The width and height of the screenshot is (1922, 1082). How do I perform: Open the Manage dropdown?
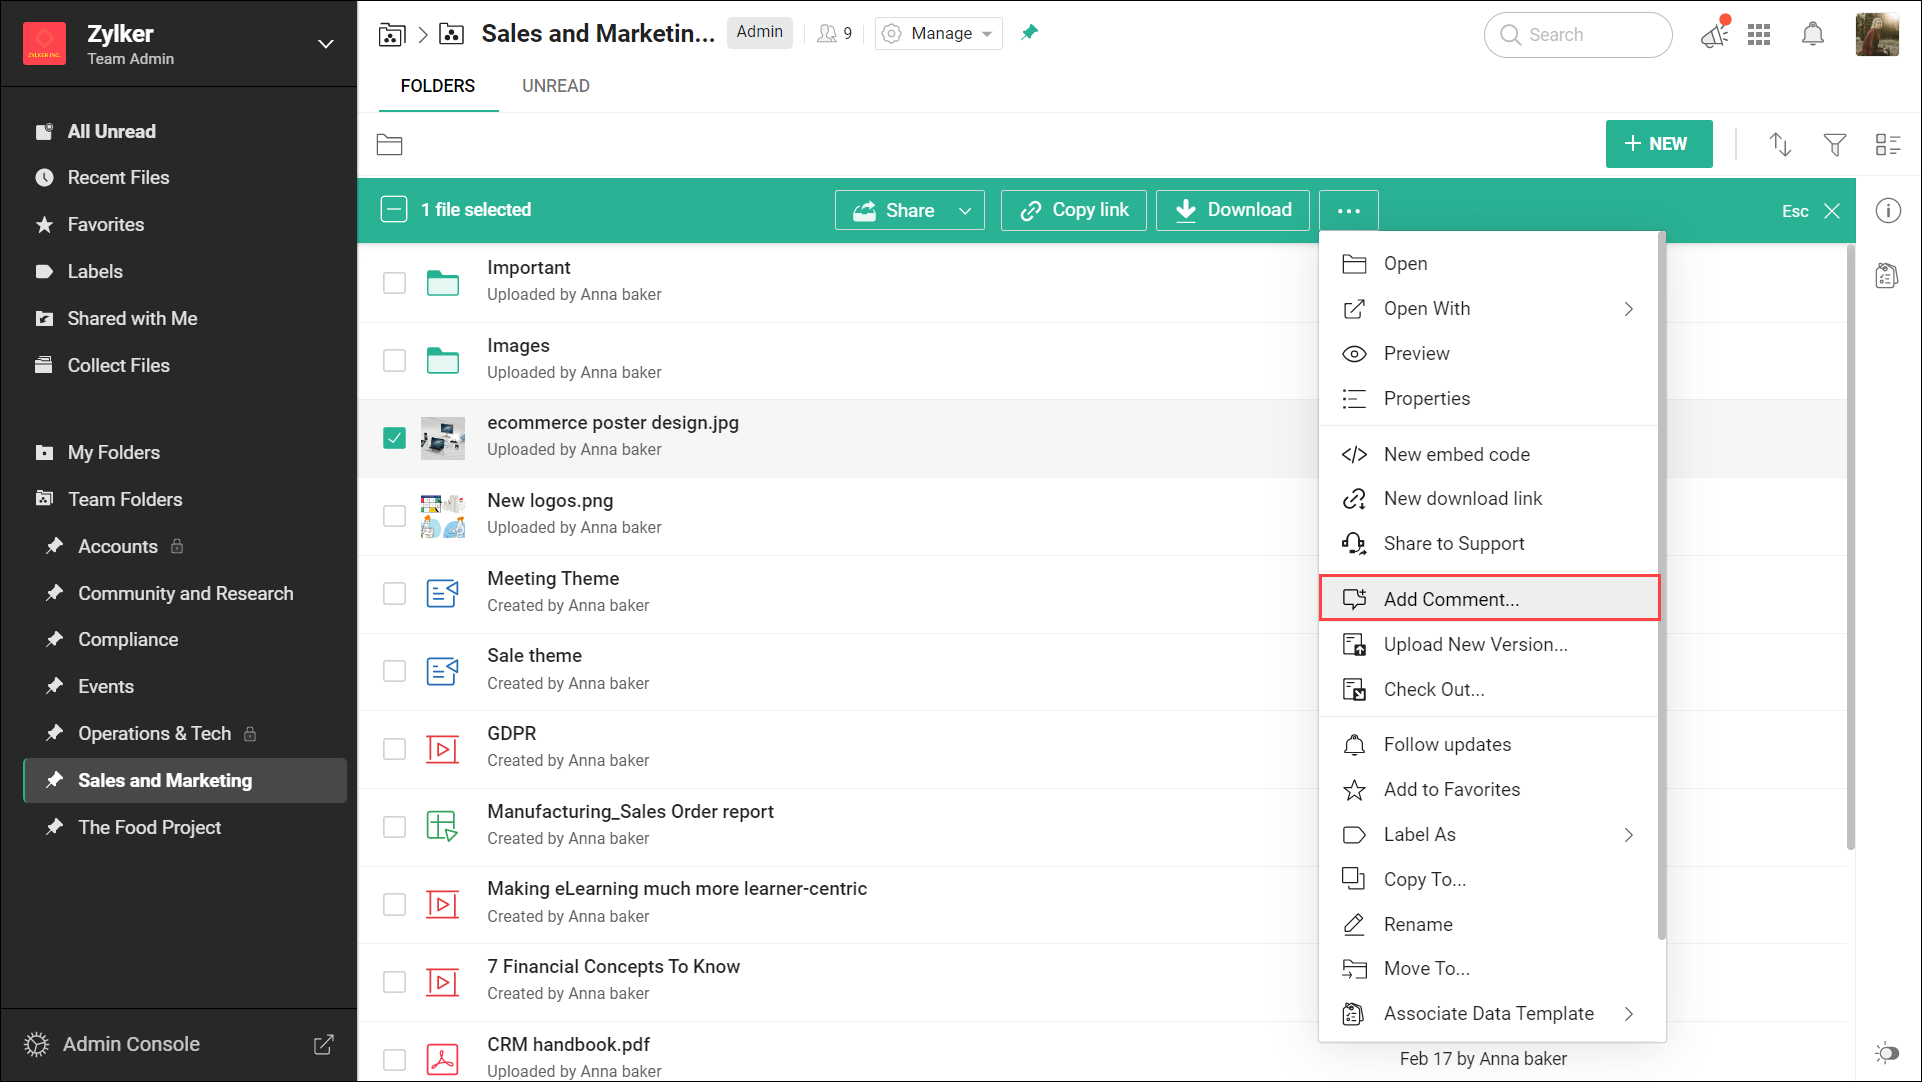939,33
